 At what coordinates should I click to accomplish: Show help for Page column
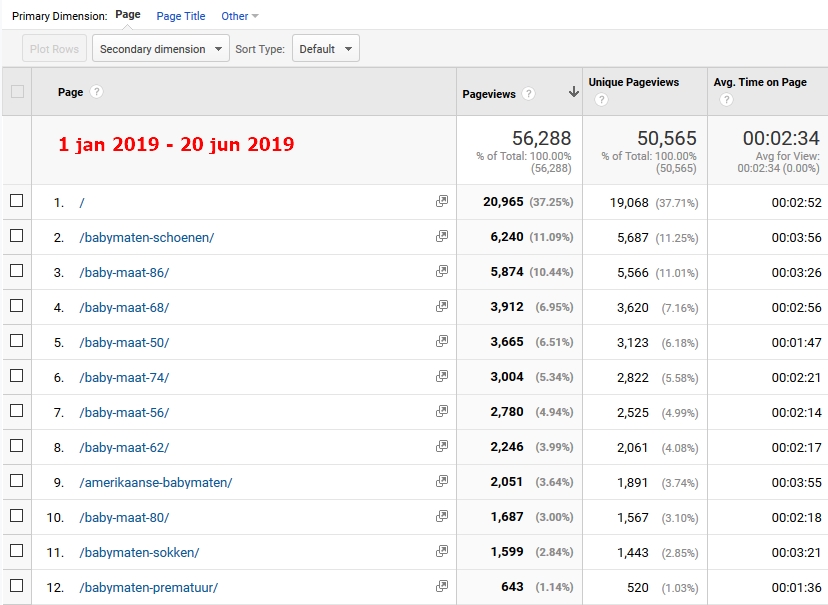[x=96, y=92]
